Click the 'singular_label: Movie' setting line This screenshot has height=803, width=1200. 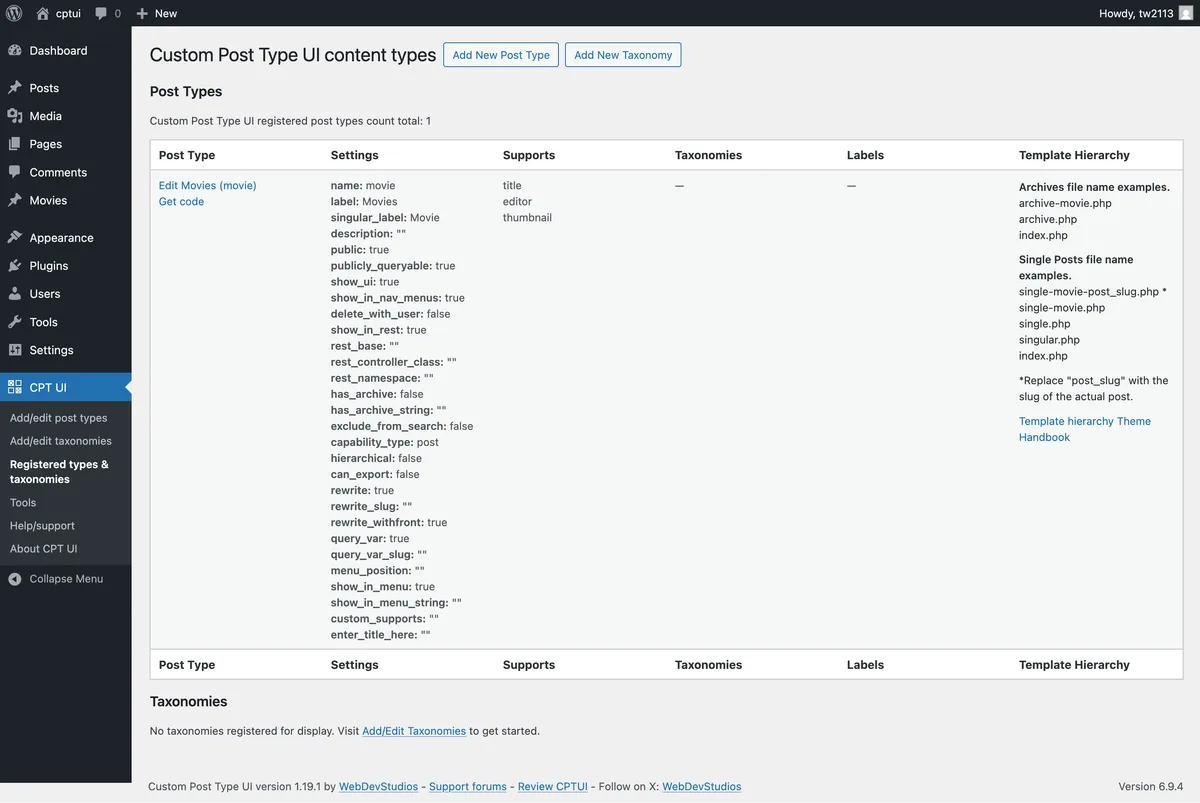point(385,217)
